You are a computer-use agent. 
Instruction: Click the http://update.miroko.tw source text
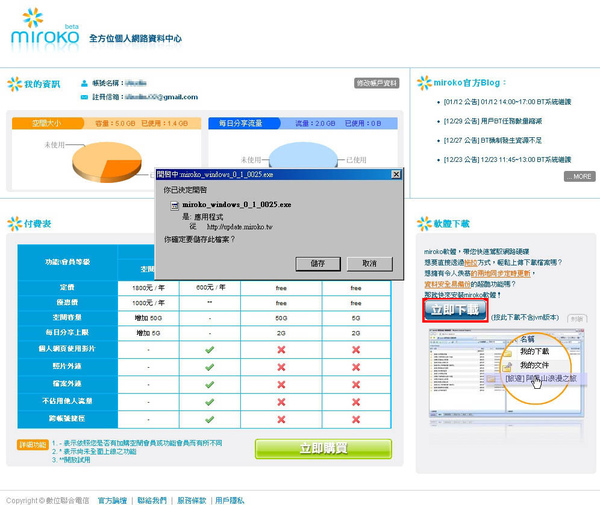tap(240, 227)
